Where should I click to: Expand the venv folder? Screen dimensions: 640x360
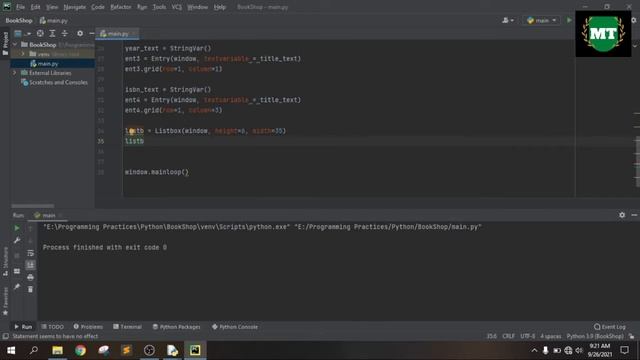tap(23, 54)
